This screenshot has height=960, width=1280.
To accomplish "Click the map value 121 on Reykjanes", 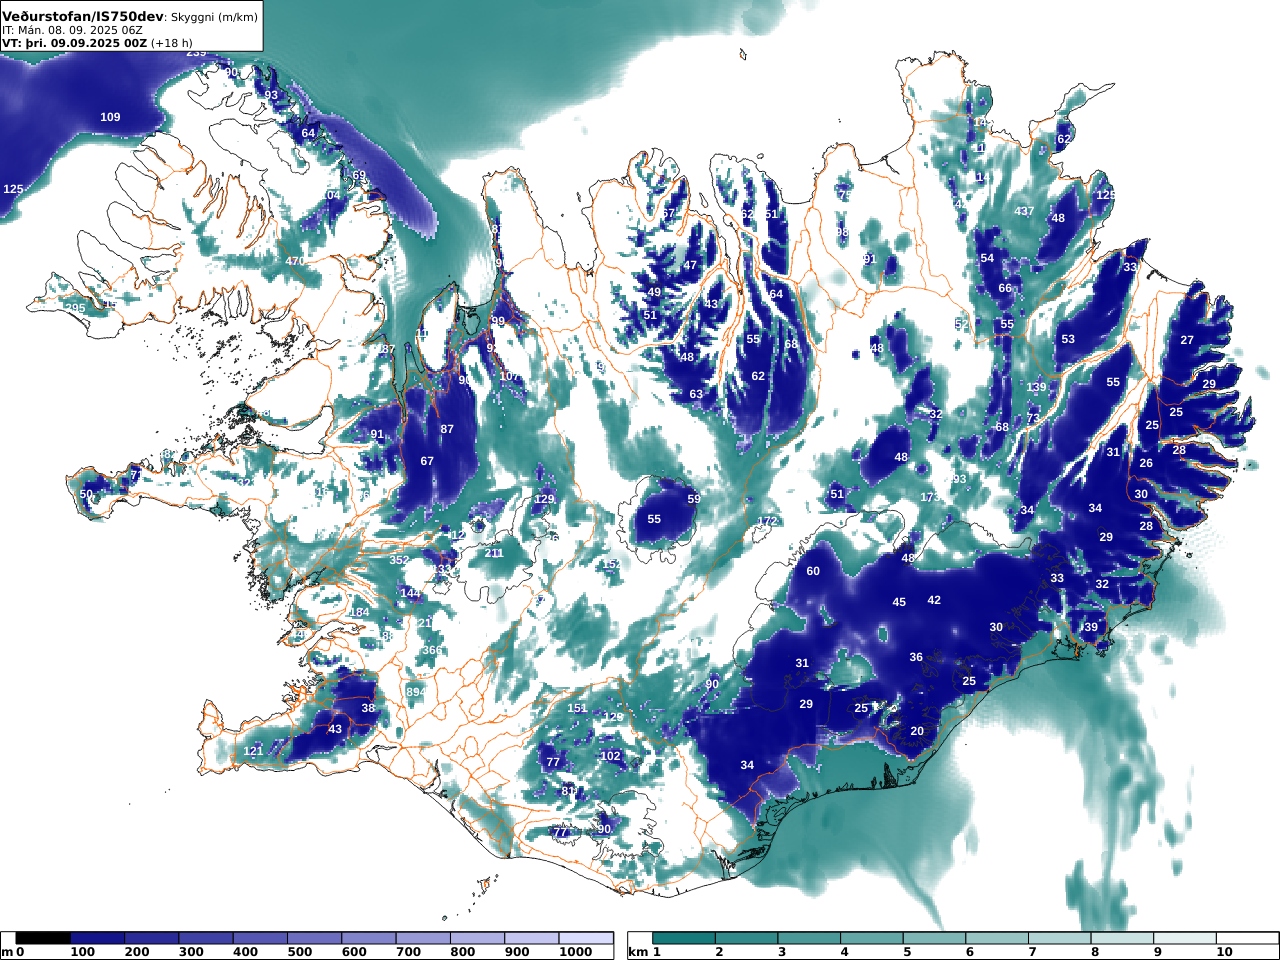I will [254, 751].
